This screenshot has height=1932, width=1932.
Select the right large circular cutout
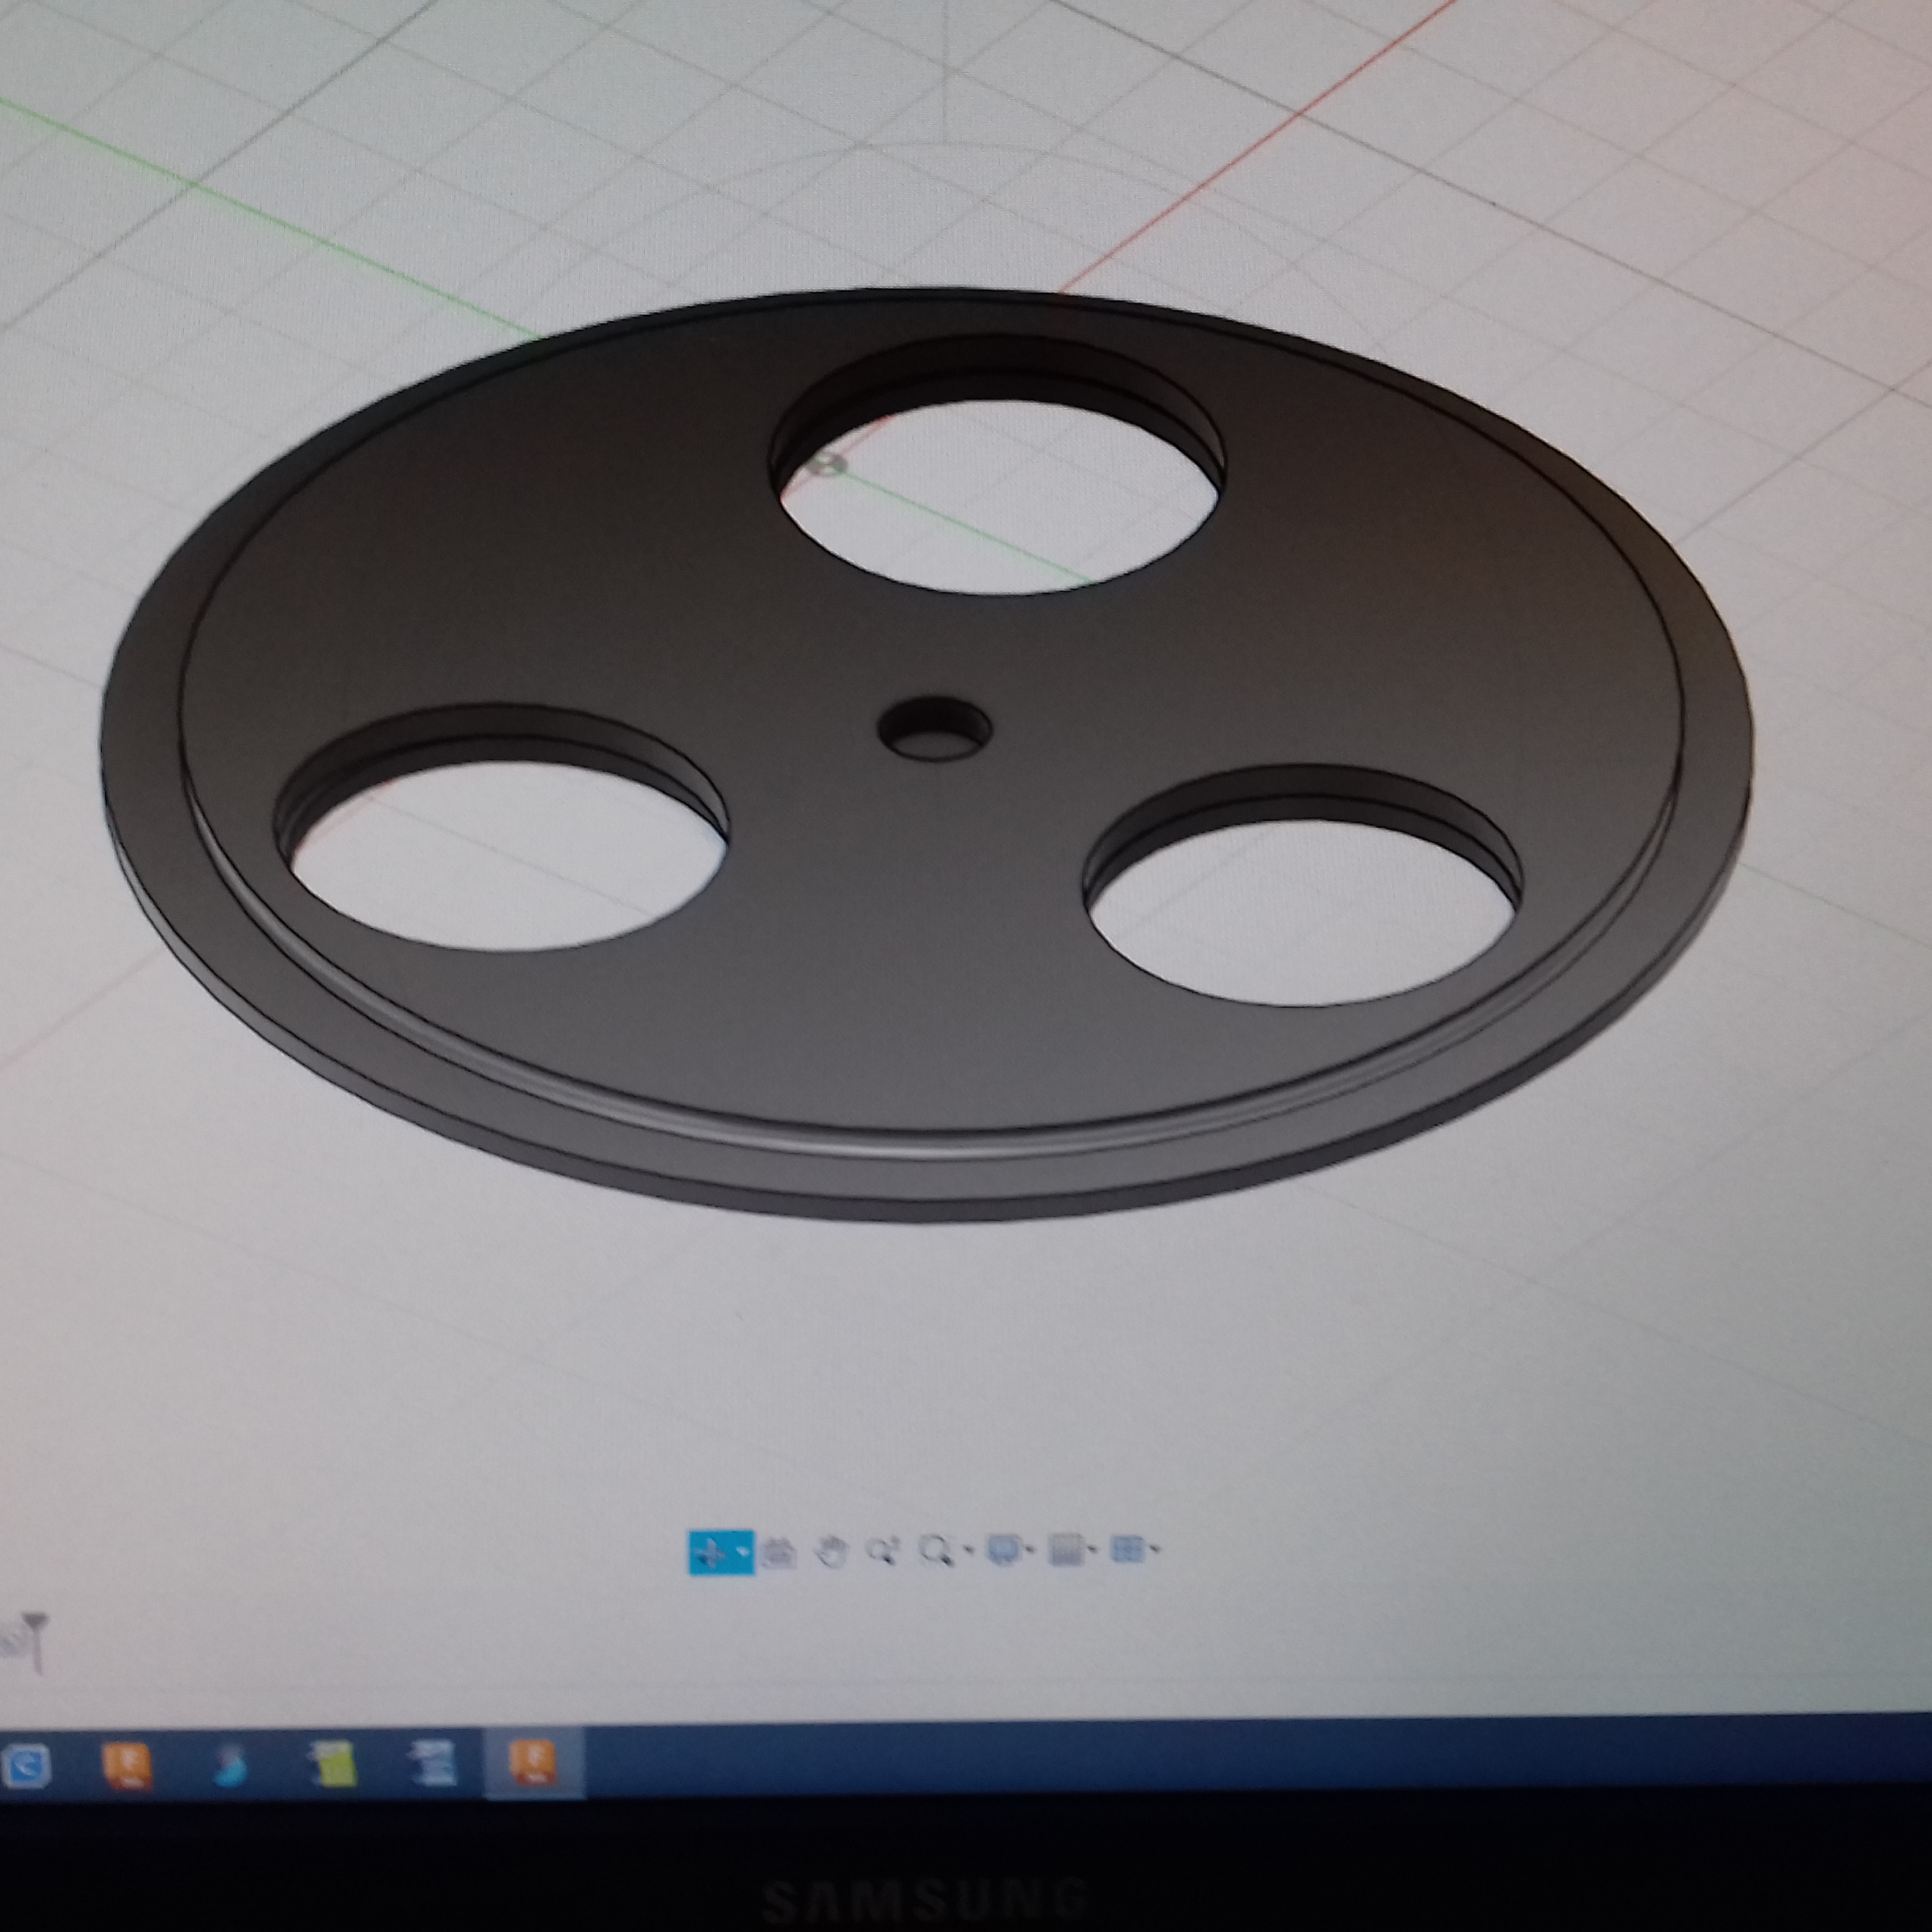[x=1302, y=900]
